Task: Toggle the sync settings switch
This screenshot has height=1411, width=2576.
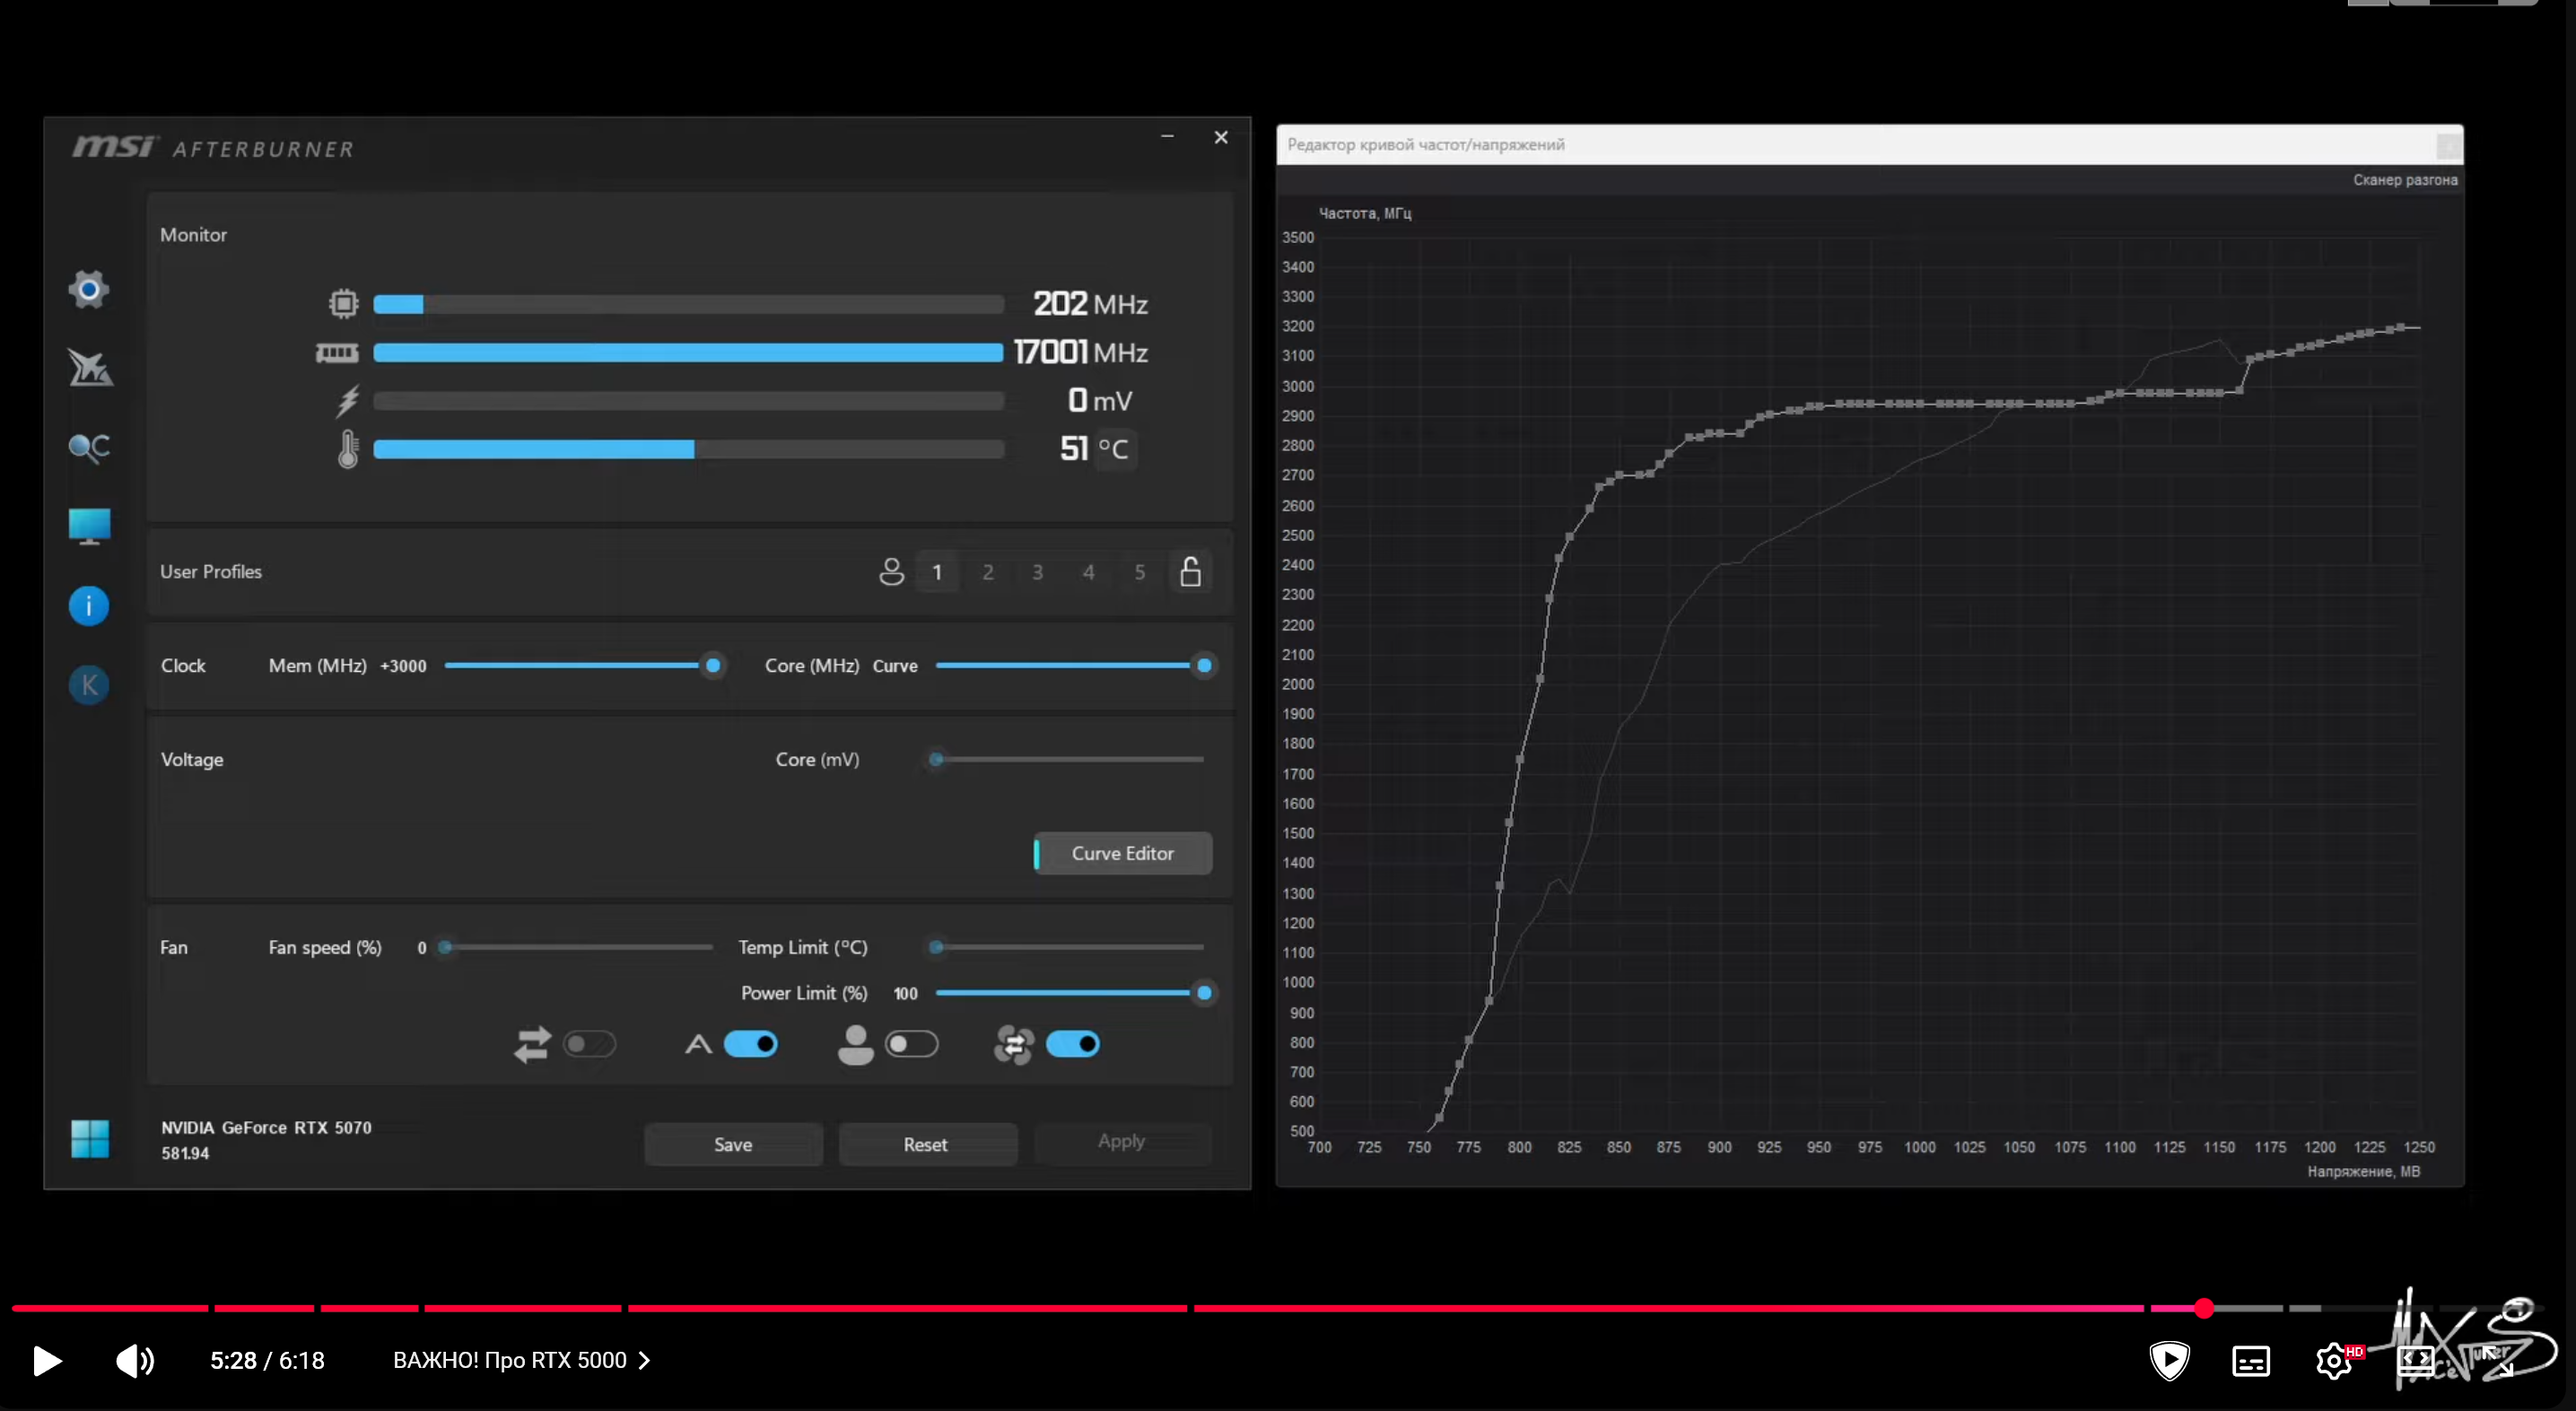Action: (589, 1044)
